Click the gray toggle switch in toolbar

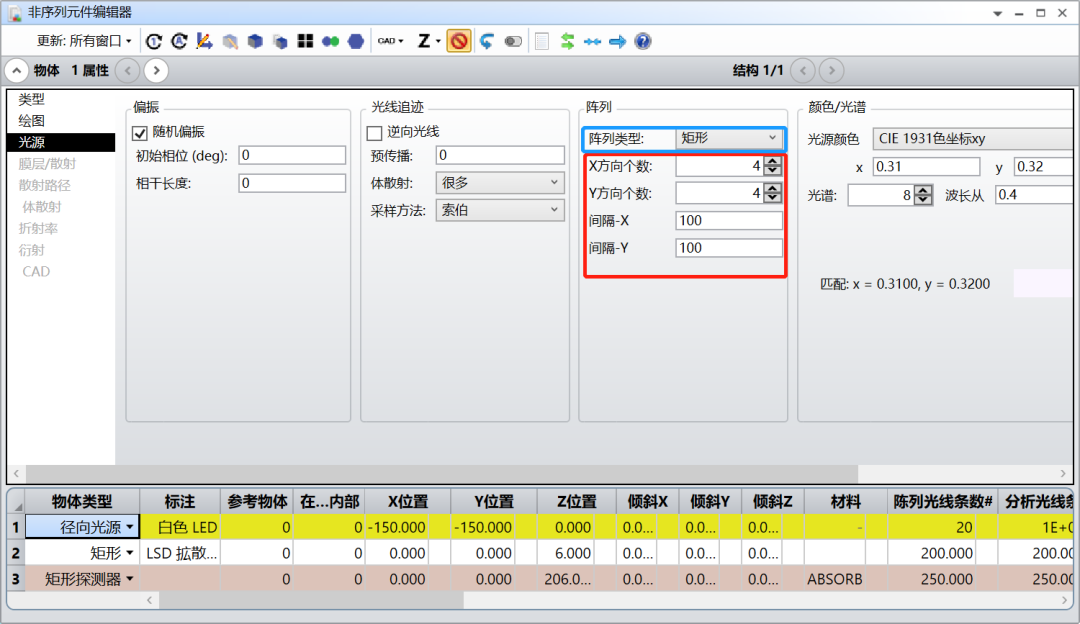513,41
